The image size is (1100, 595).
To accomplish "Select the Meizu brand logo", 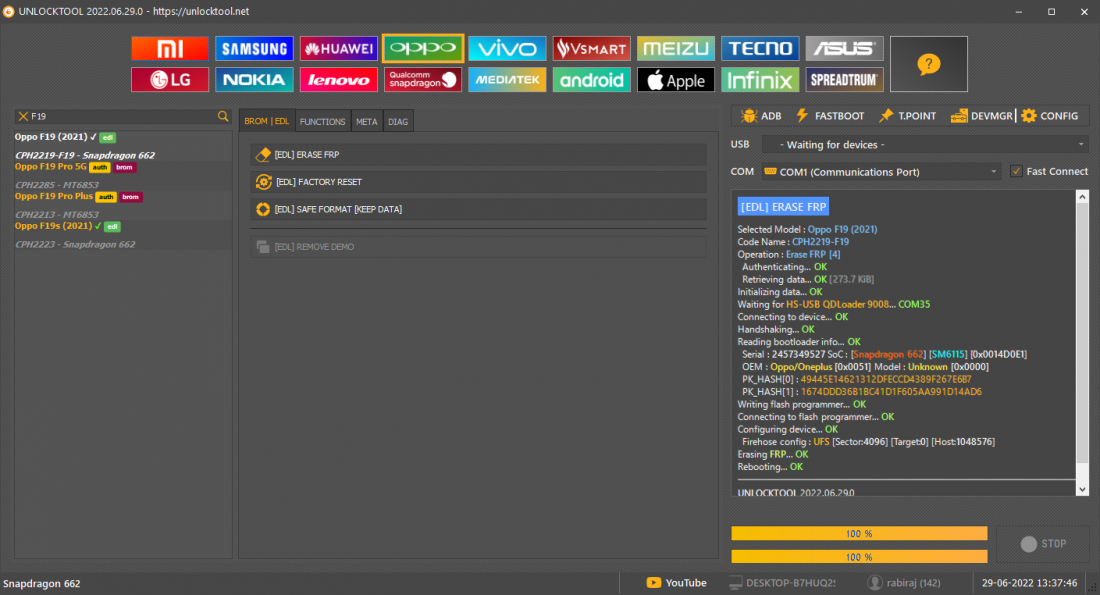I will coord(676,48).
